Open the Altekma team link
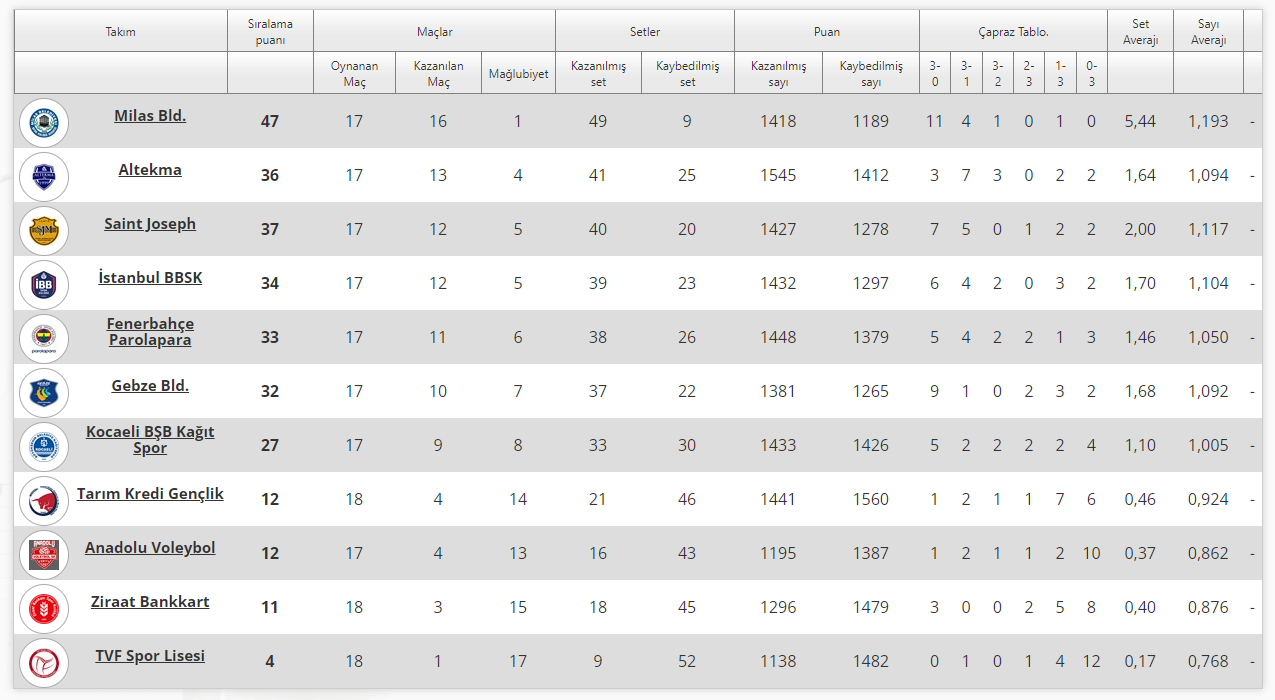This screenshot has height=700, width=1275. [x=150, y=170]
